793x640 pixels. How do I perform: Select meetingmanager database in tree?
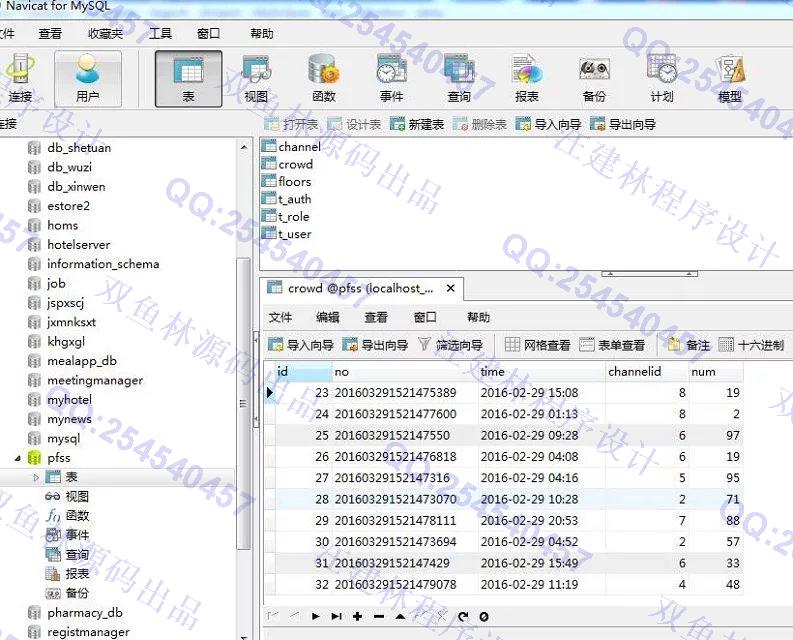[86, 380]
